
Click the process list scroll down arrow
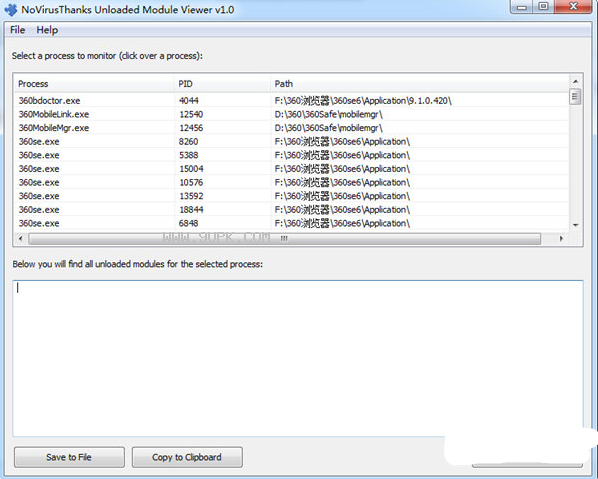click(575, 225)
